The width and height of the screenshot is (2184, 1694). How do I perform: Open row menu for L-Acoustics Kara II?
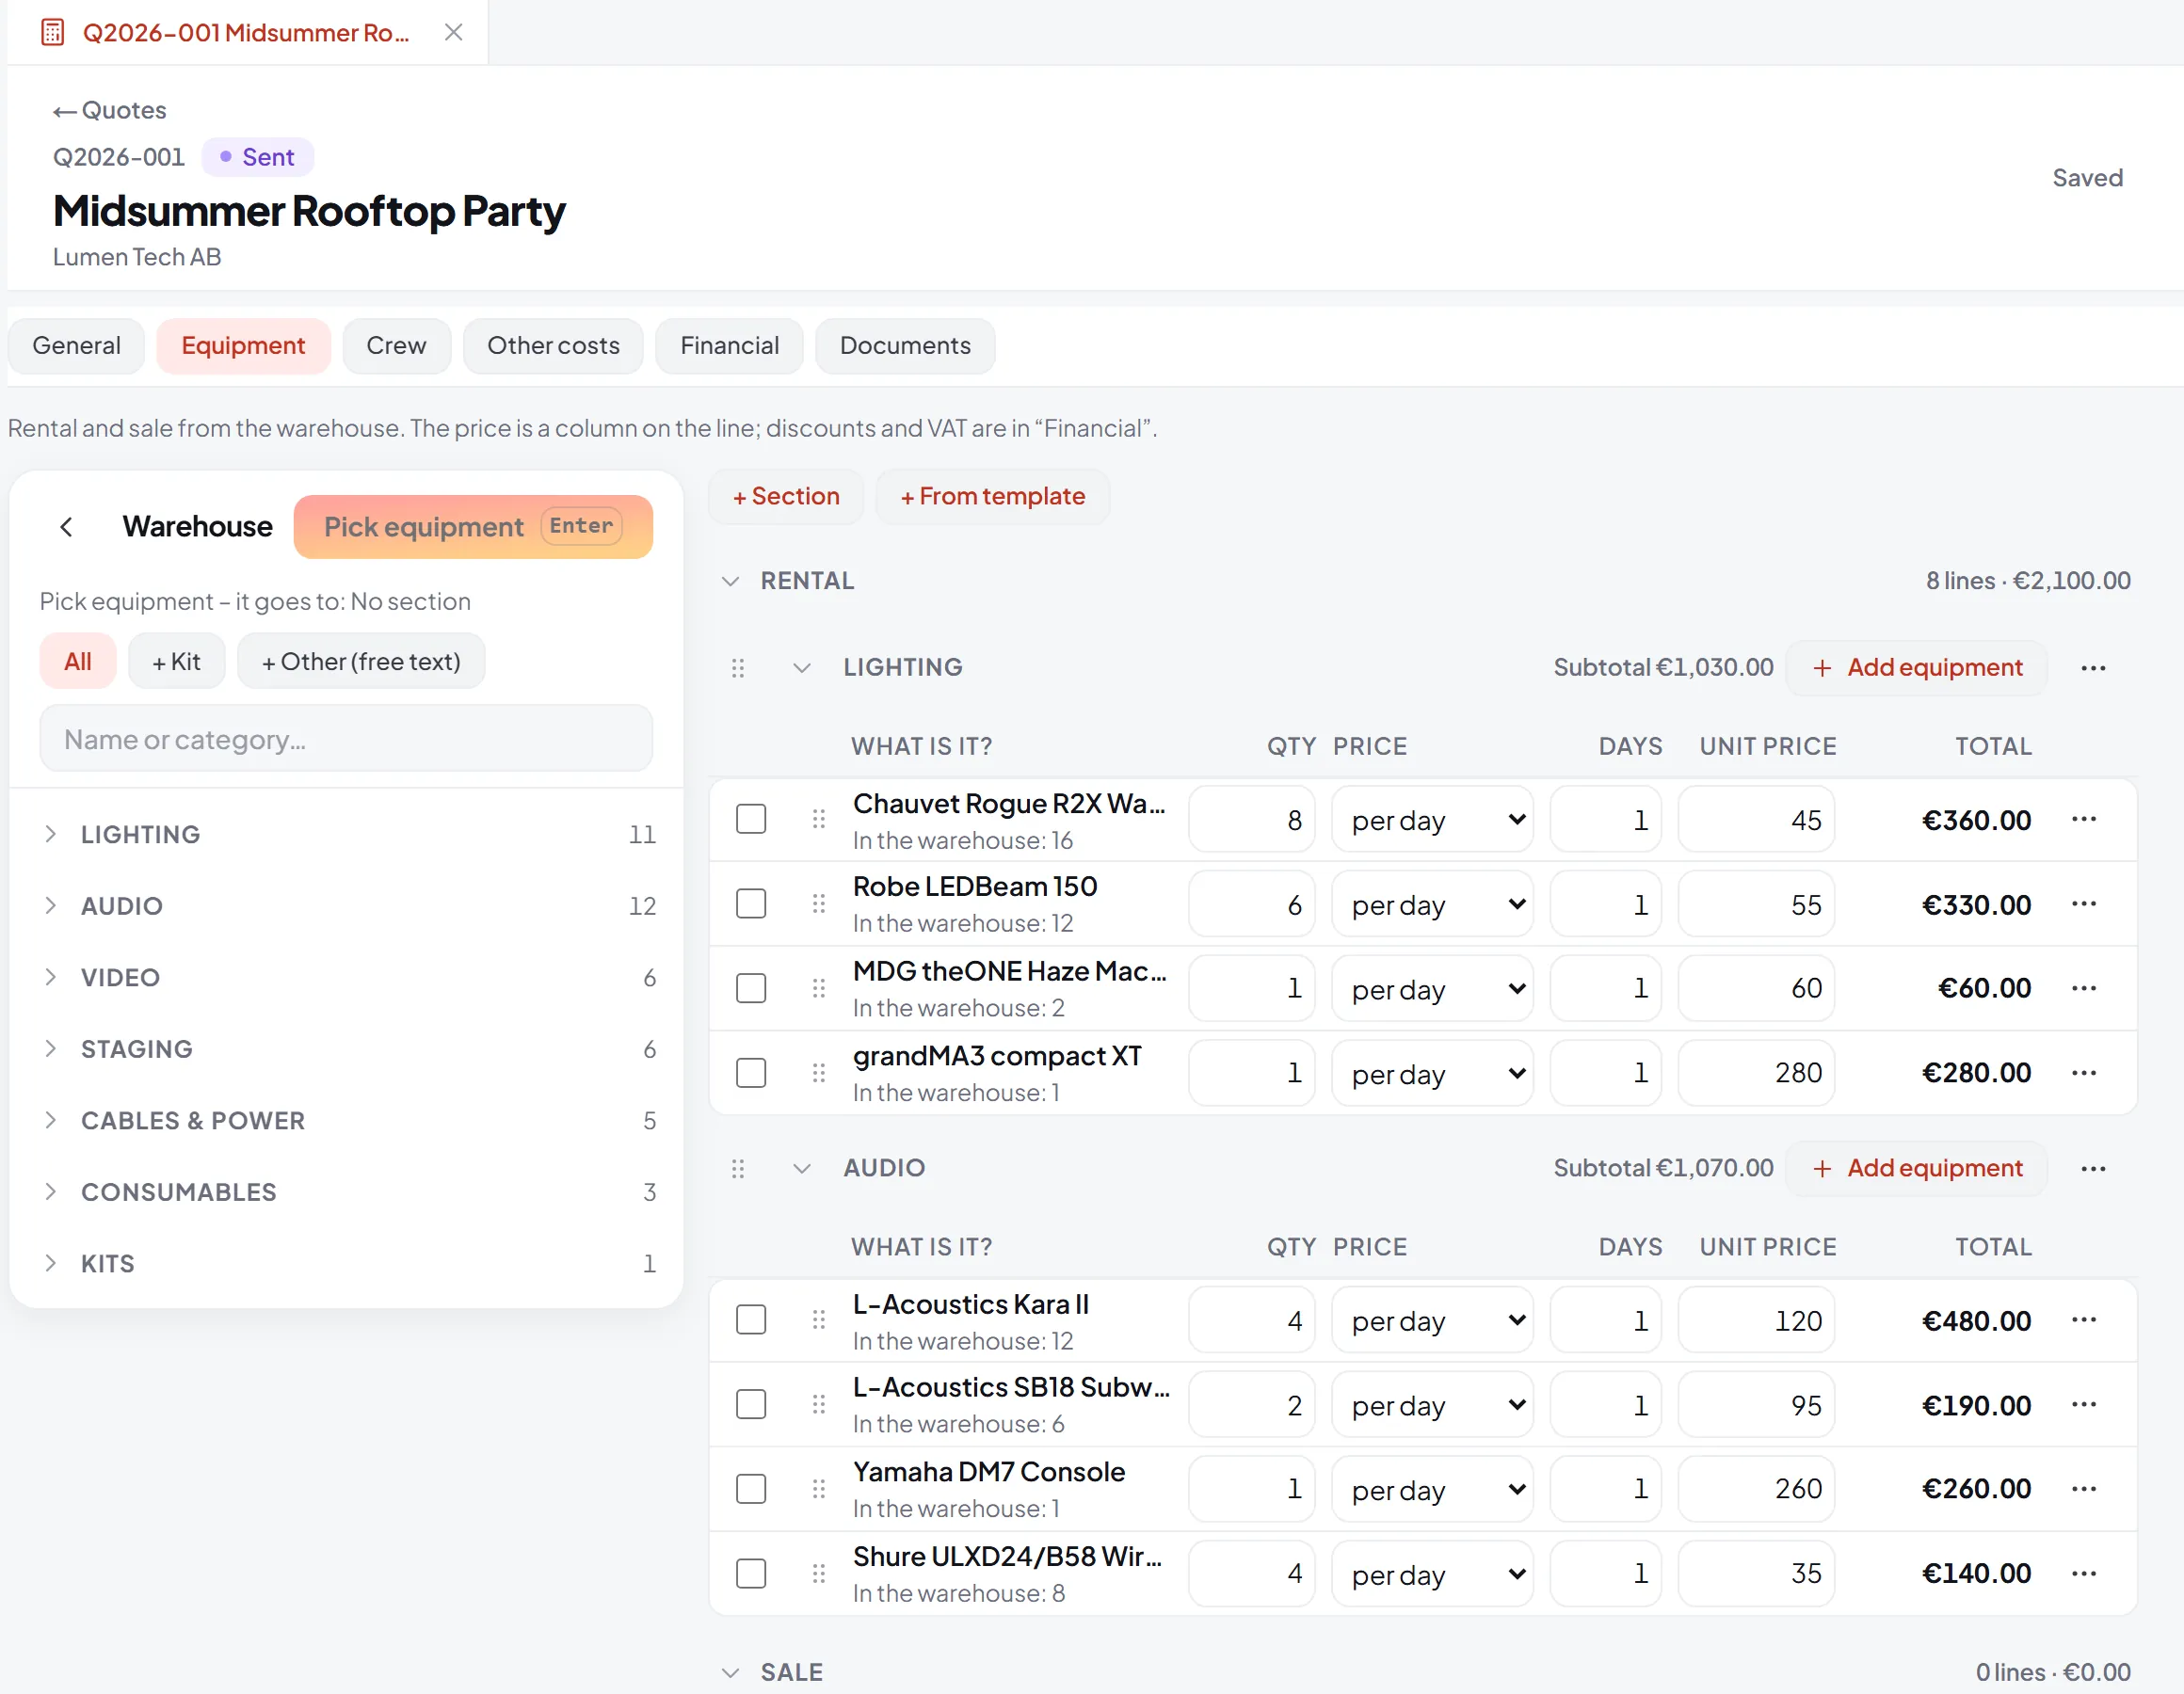pos(2084,1320)
